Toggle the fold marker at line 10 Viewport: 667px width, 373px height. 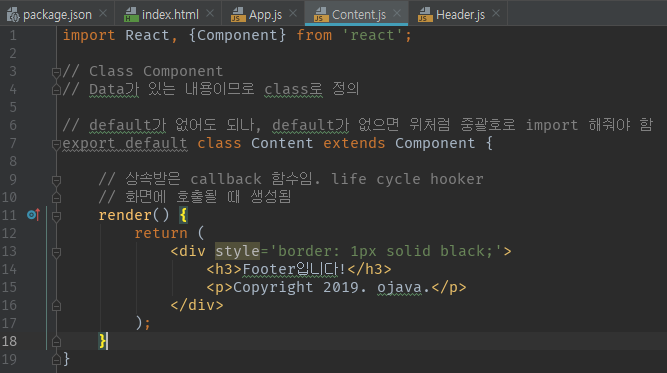click(56, 198)
